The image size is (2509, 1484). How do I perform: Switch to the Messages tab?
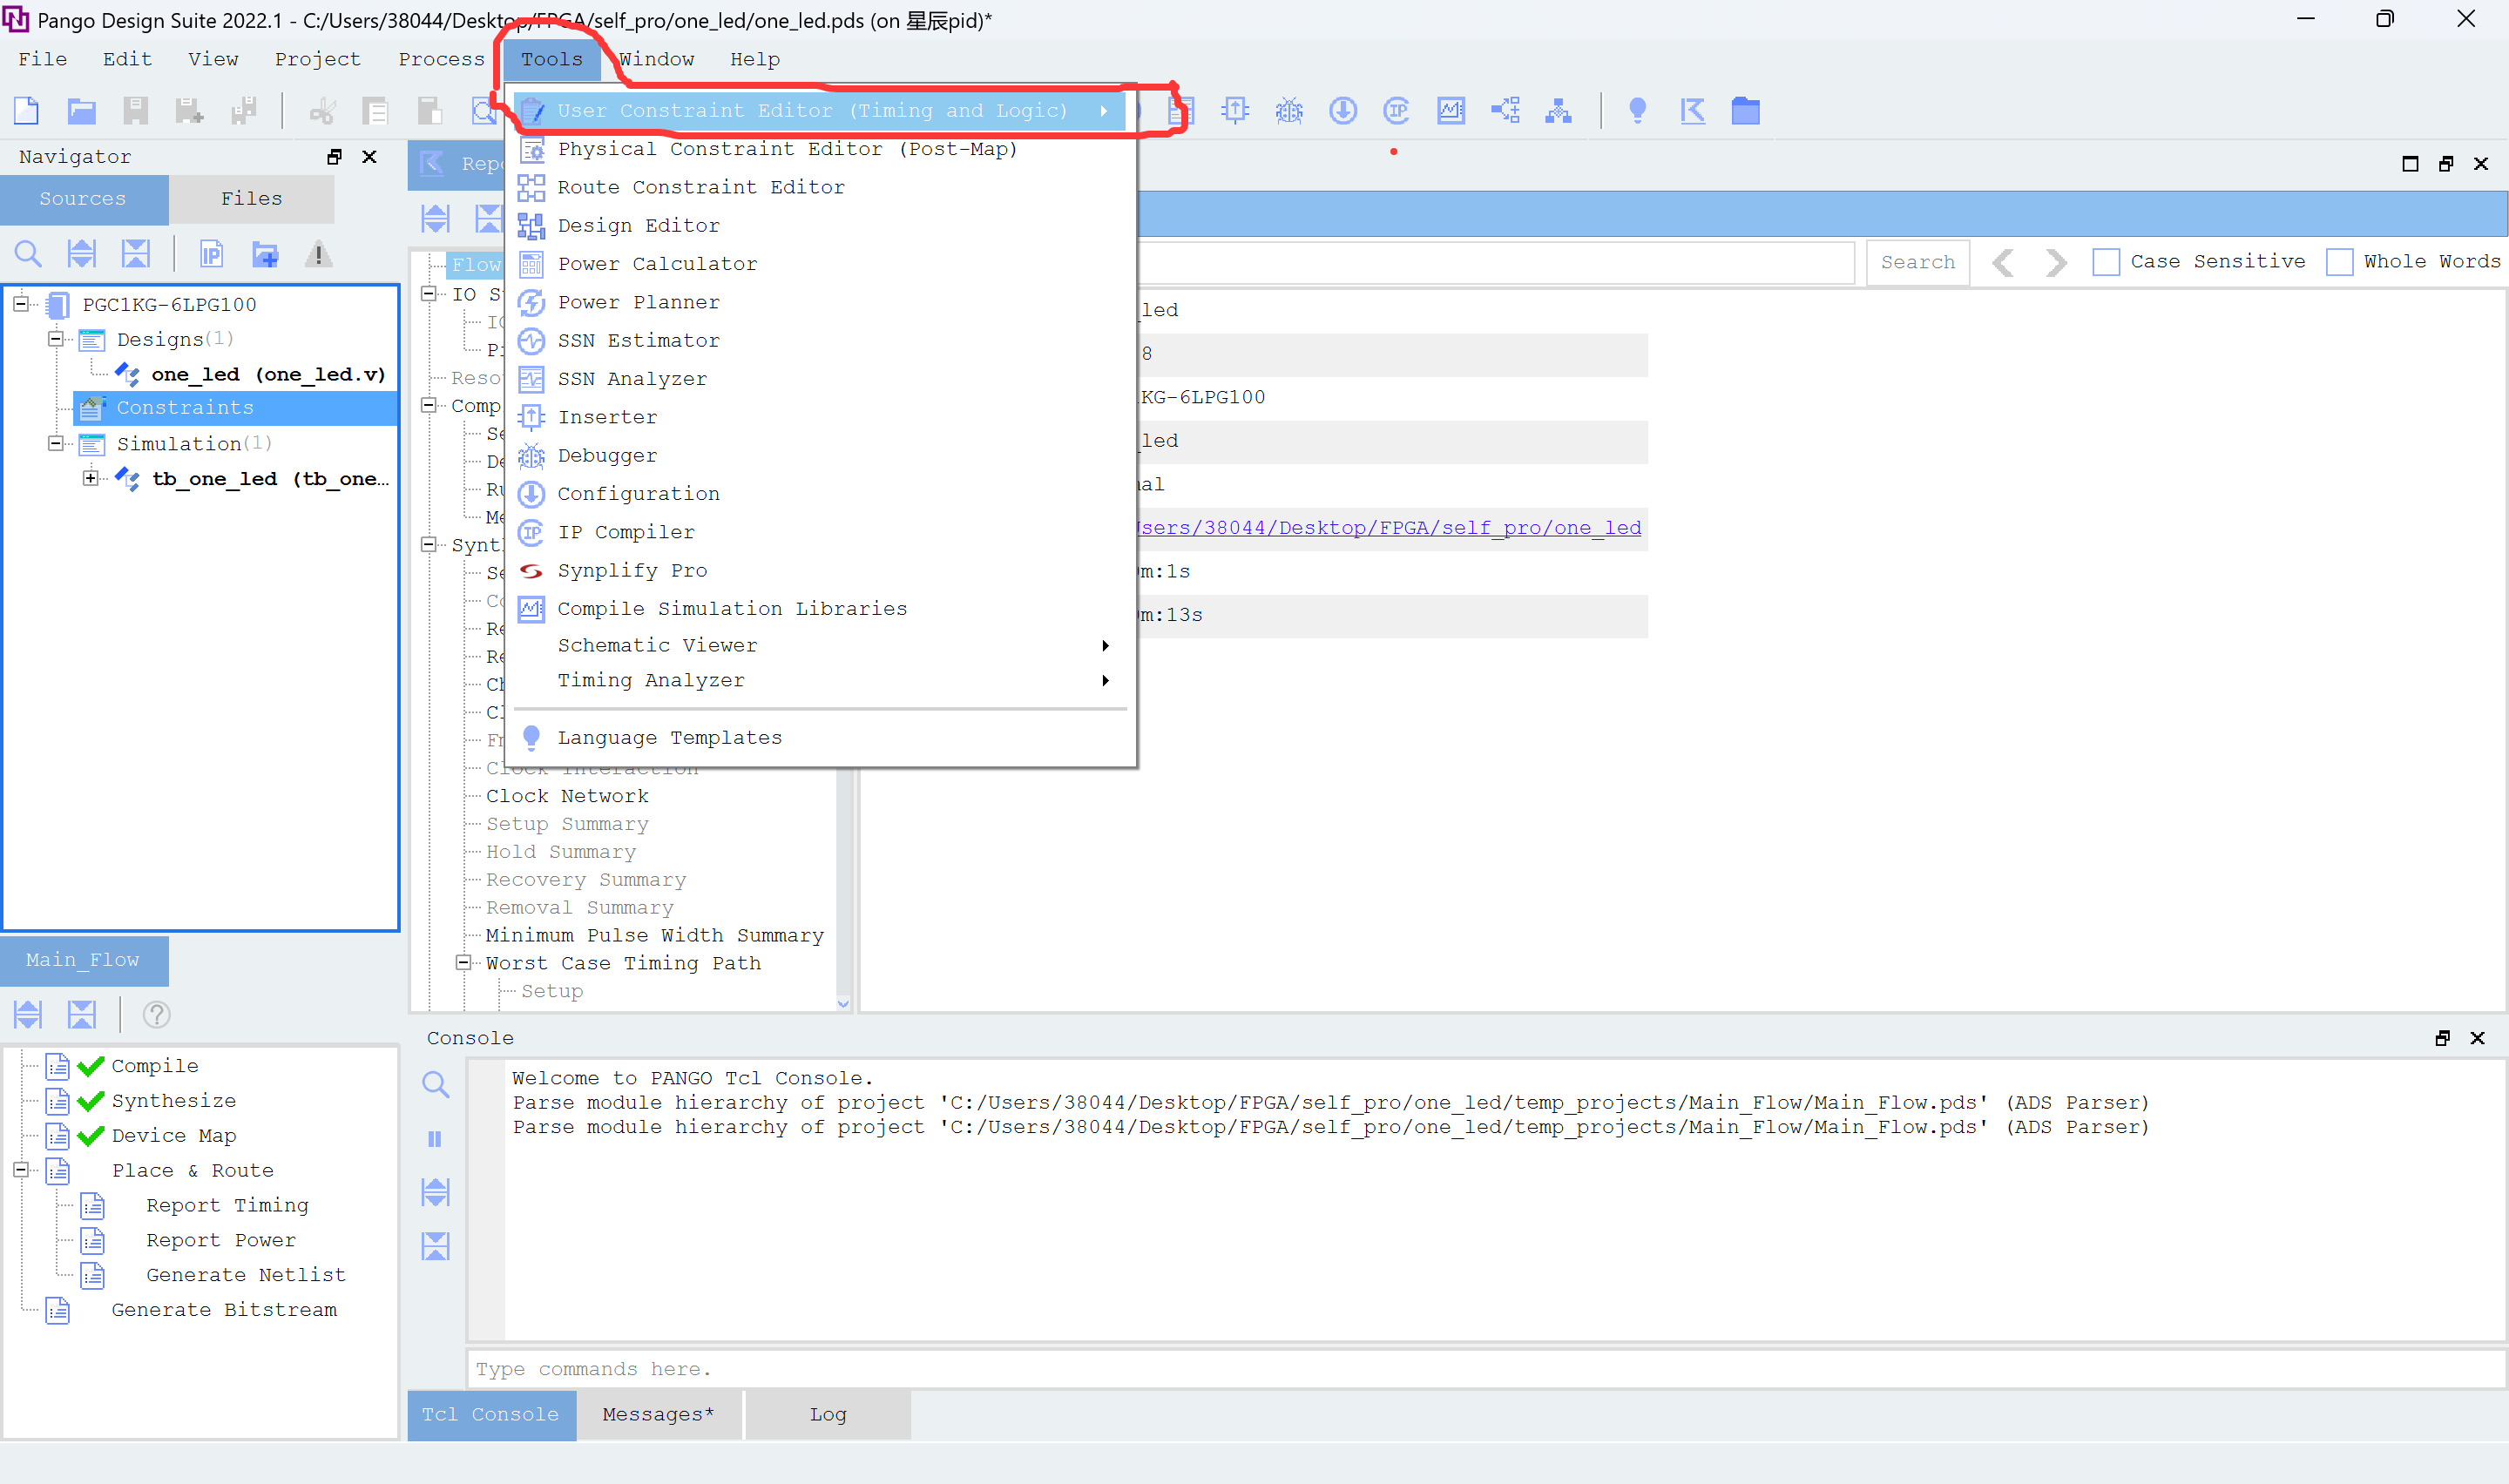[658, 1414]
